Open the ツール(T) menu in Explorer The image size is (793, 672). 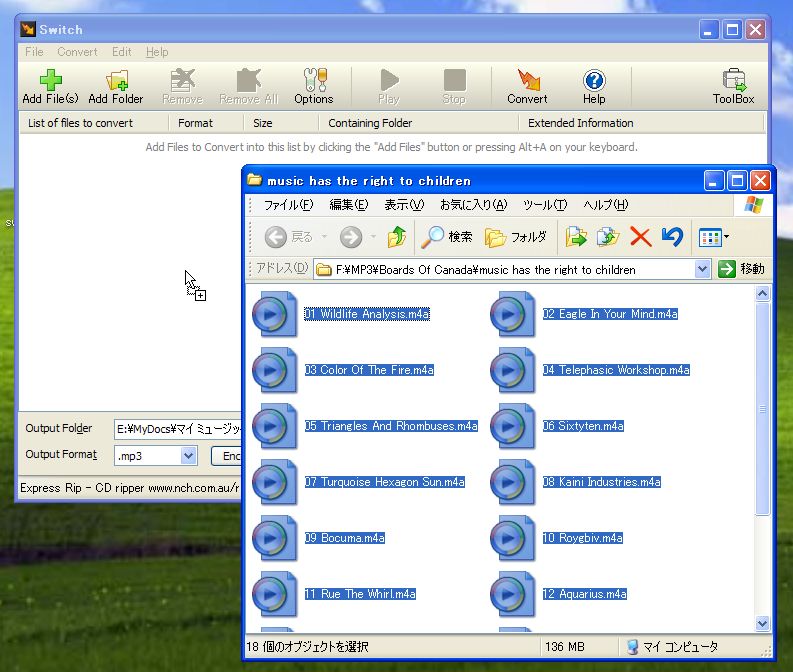545,205
